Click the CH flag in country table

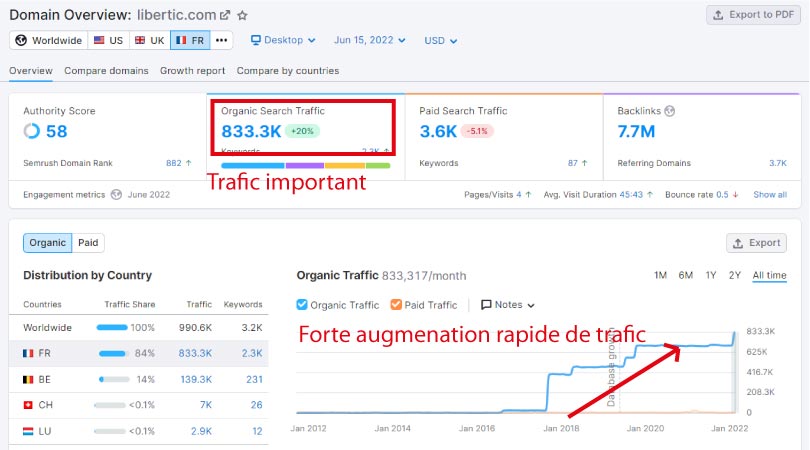coord(28,405)
